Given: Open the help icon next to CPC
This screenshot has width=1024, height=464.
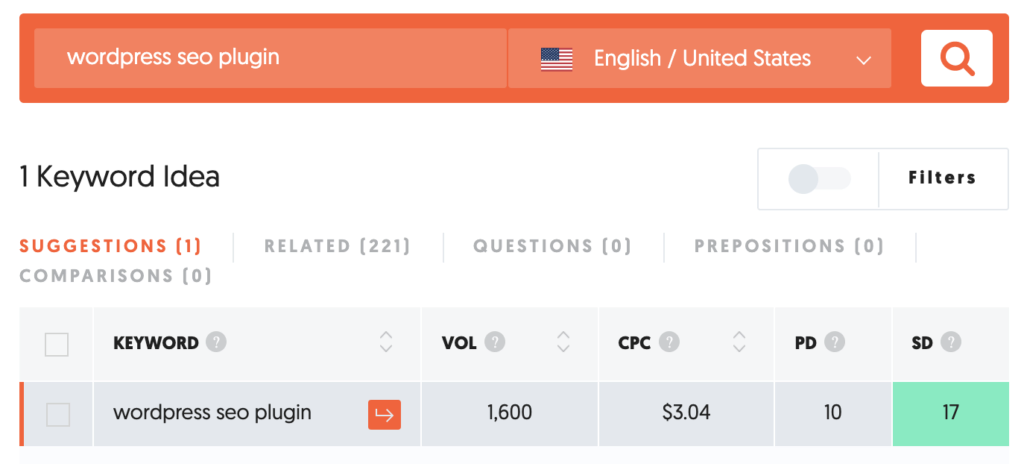Looking at the screenshot, I should click(669, 342).
